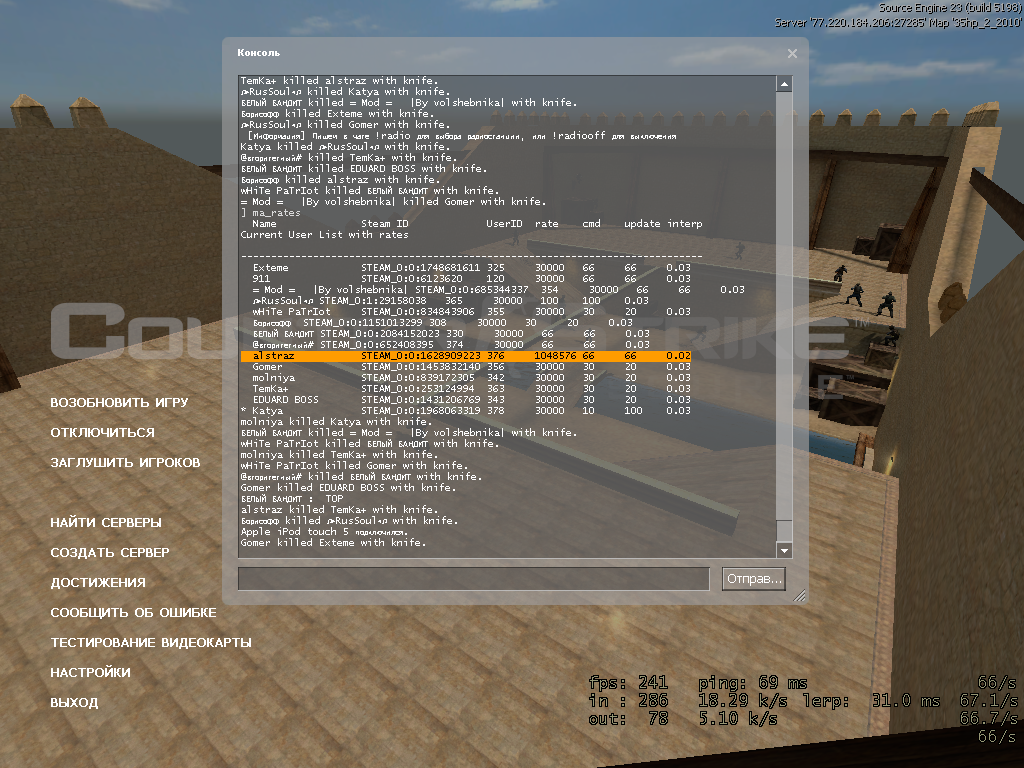Viewport: 1024px width, 768px height.
Task: Click the ping: 69 ms readout
Action: [752, 683]
